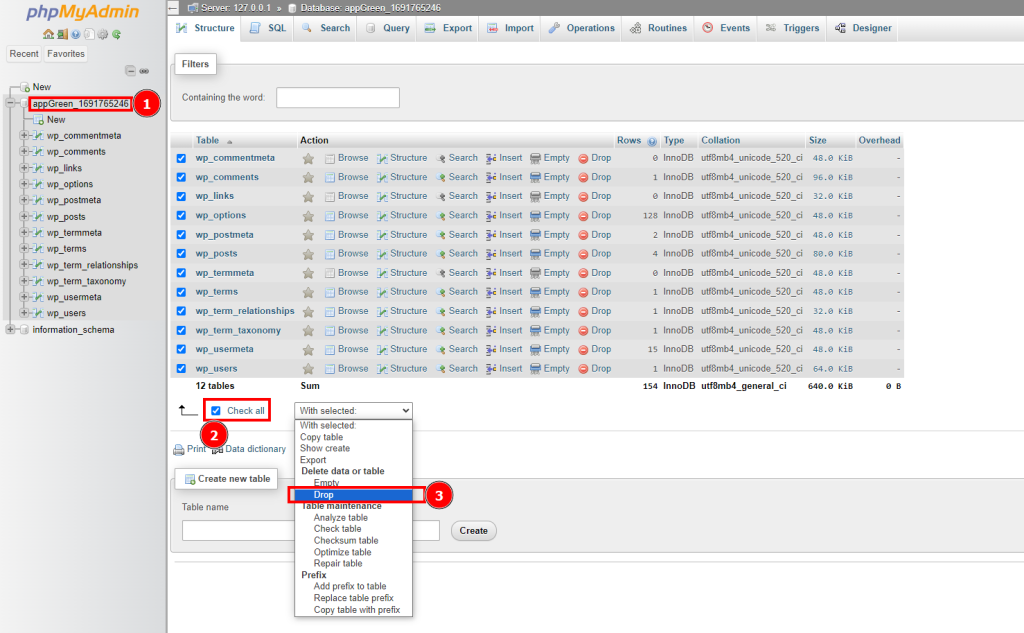Collapse all navigation tree icon
The image size is (1024, 633).
[131, 71]
